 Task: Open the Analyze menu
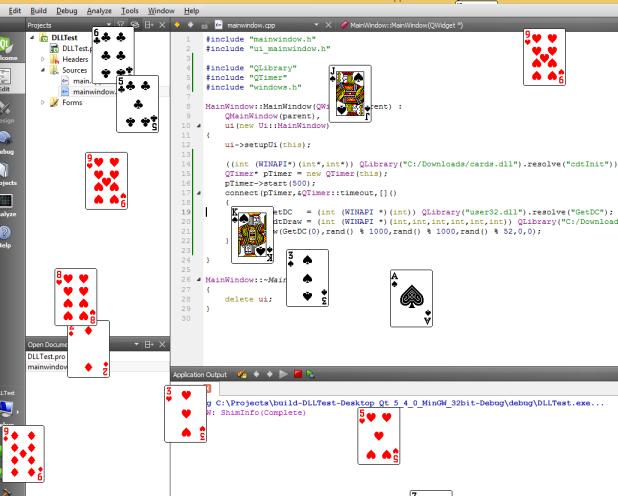point(99,11)
